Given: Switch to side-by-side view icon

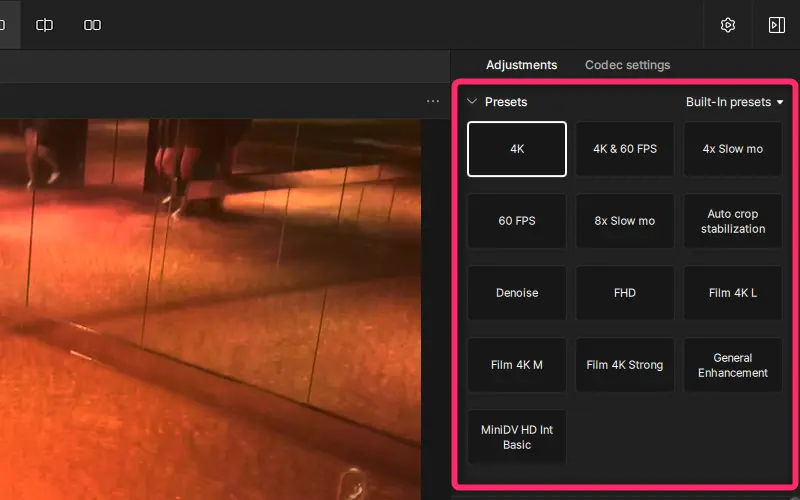Looking at the screenshot, I should (92, 25).
